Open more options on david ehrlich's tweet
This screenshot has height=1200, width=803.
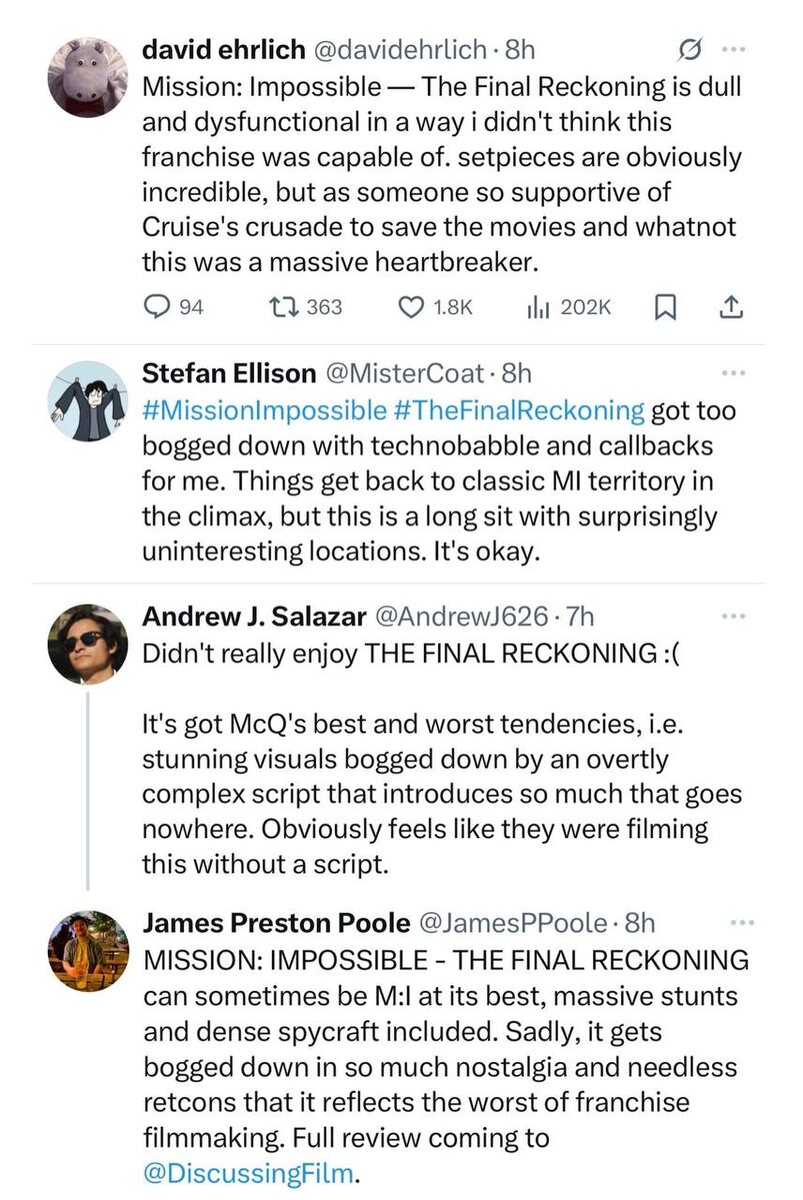[733, 47]
